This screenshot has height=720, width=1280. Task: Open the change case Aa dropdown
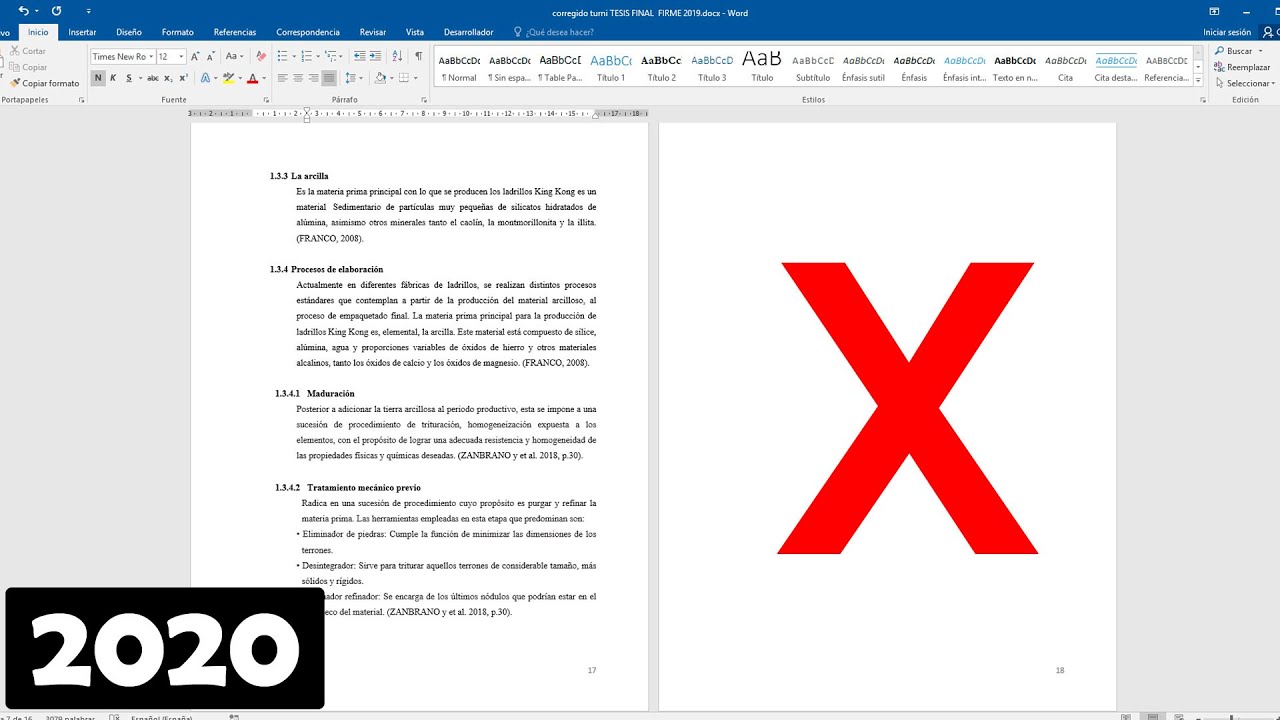tap(234, 56)
